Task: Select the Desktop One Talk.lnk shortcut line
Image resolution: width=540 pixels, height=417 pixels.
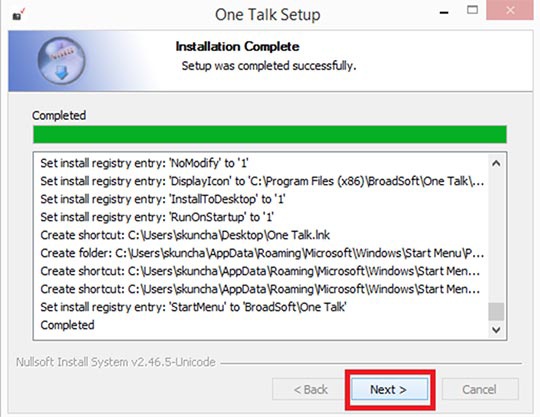Action: pos(185,235)
